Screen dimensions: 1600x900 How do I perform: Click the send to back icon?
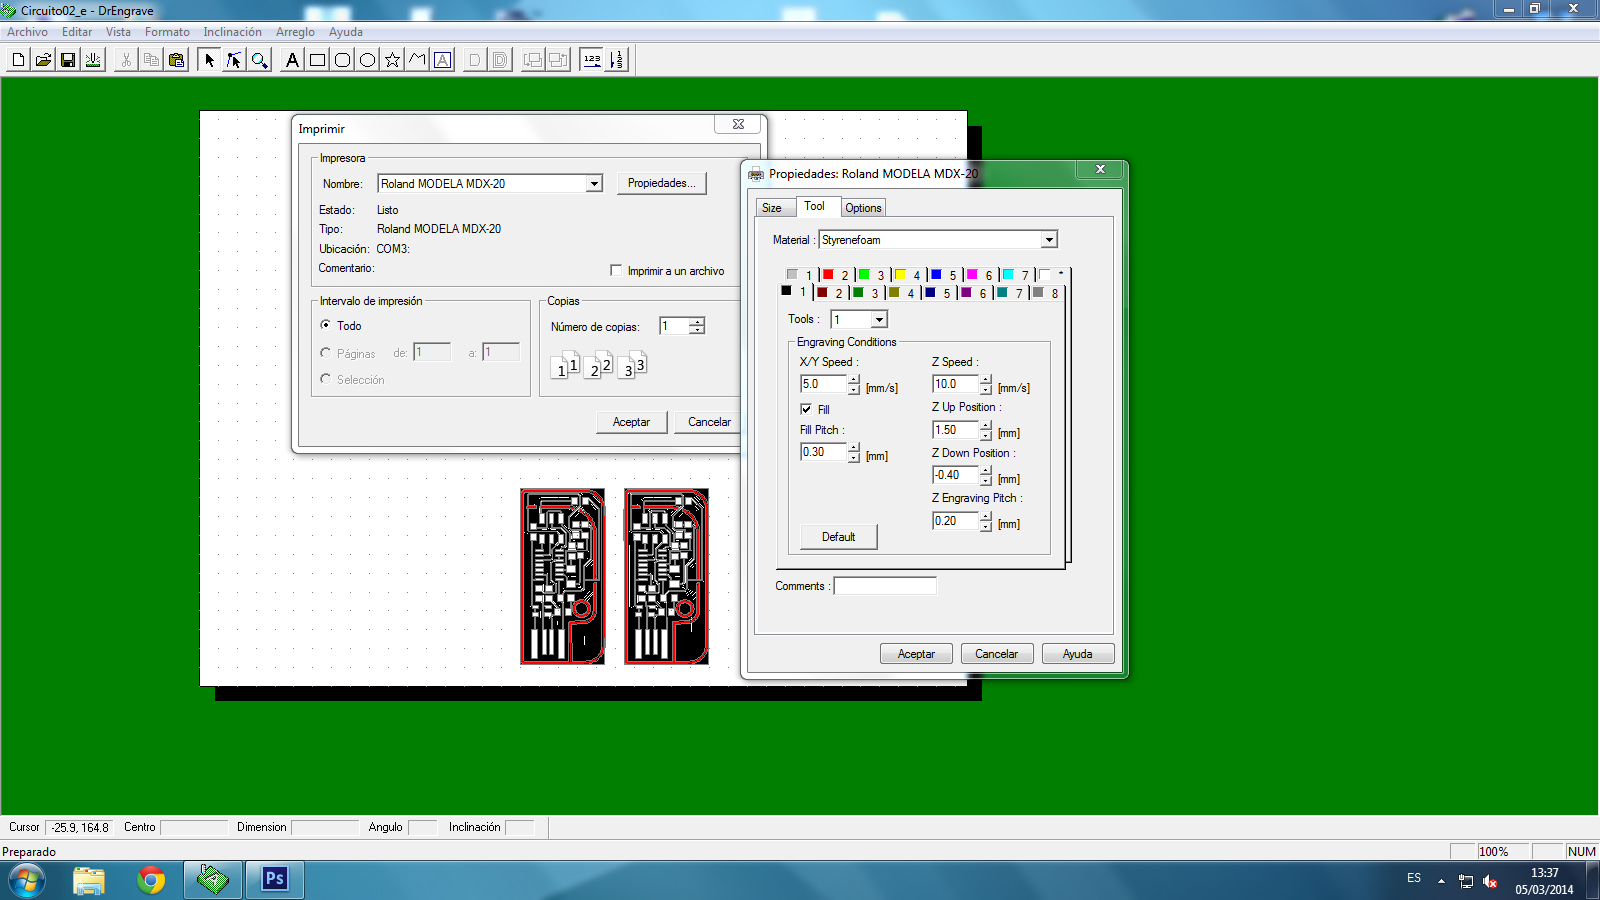(x=558, y=60)
